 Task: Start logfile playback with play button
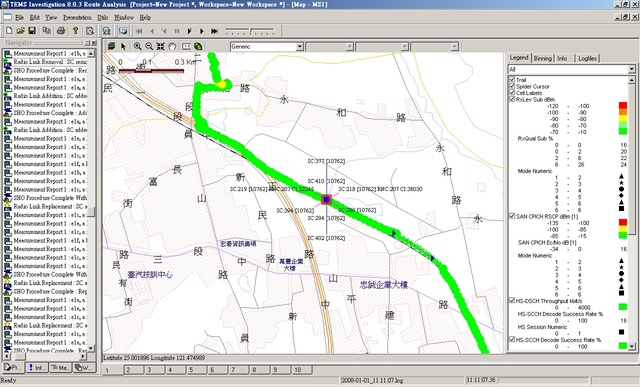click(x=202, y=31)
